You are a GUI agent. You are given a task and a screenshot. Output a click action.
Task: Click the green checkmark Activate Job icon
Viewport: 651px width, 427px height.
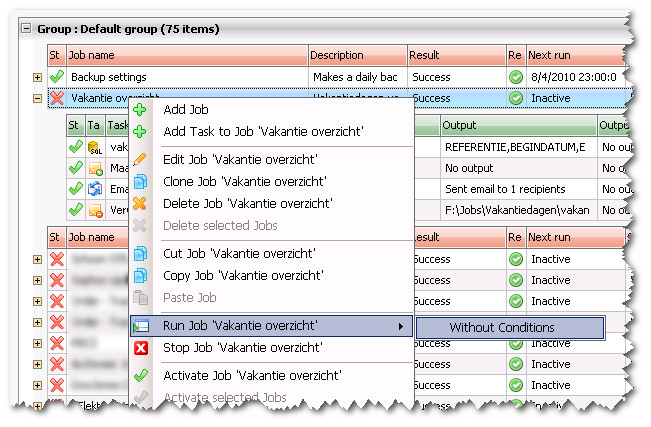pyautogui.click(x=141, y=376)
